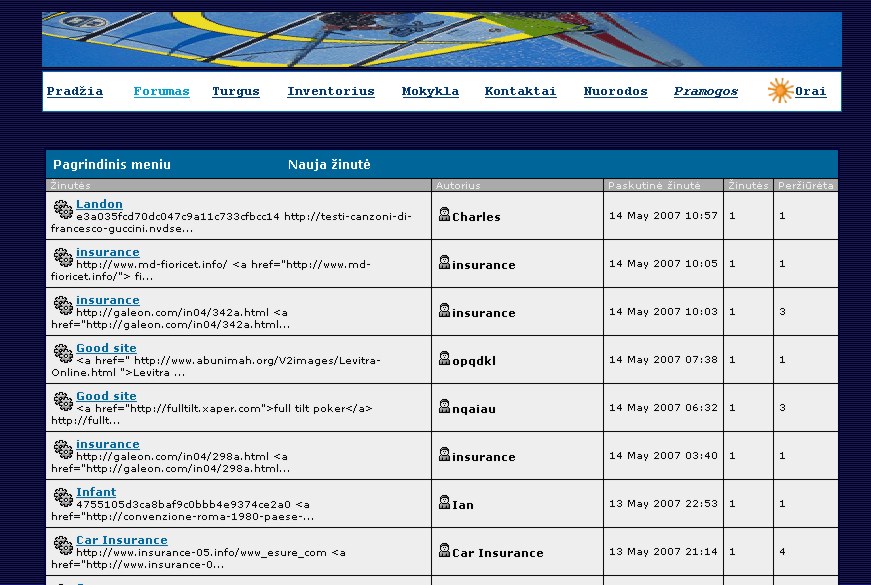Screen dimensions: 871x585
Task: Click author name opqdkl
Action: (x=474, y=361)
